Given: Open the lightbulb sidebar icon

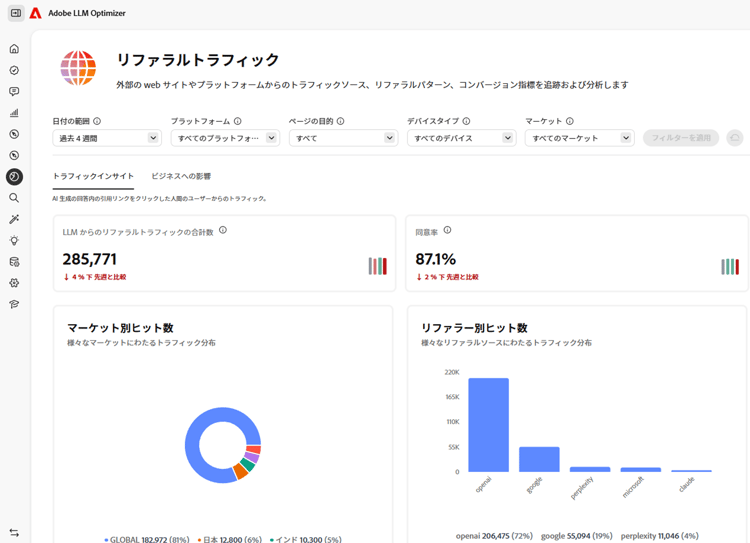Looking at the screenshot, I should coord(14,240).
